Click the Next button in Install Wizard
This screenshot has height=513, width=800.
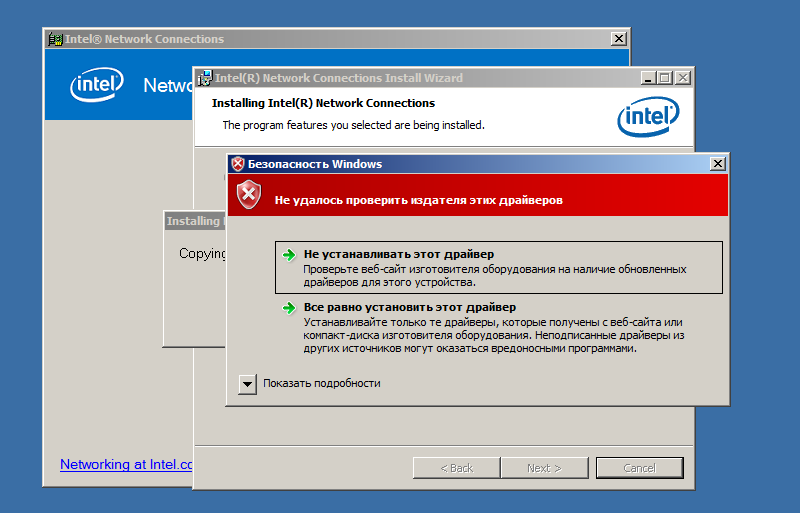click(x=544, y=468)
